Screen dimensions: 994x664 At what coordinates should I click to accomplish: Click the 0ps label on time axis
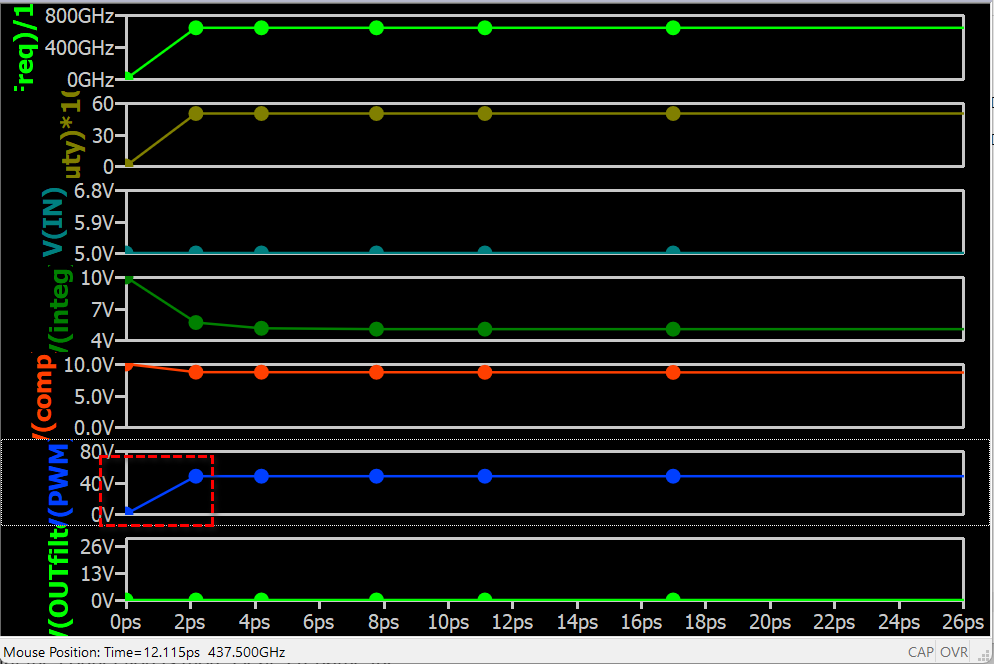coord(126,622)
